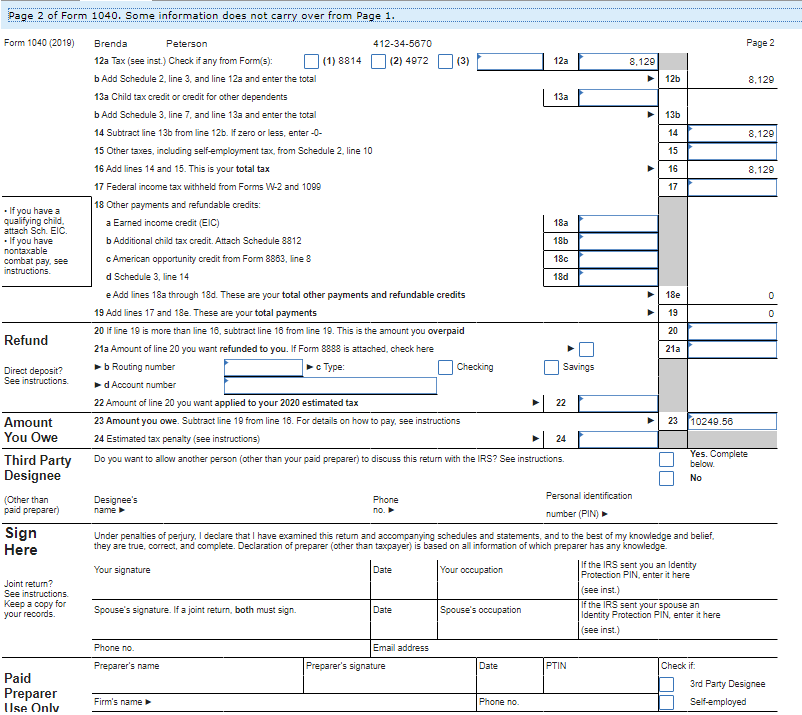Click the line 17 federal tax withheld field
The height and width of the screenshot is (715, 802).
[x=732, y=187]
